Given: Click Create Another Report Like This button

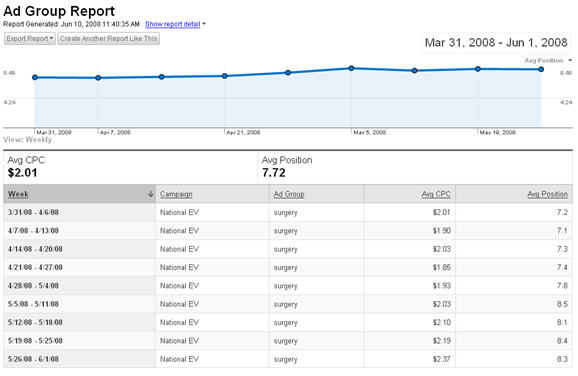Looking at the screenshot, I should click(108, 39).
